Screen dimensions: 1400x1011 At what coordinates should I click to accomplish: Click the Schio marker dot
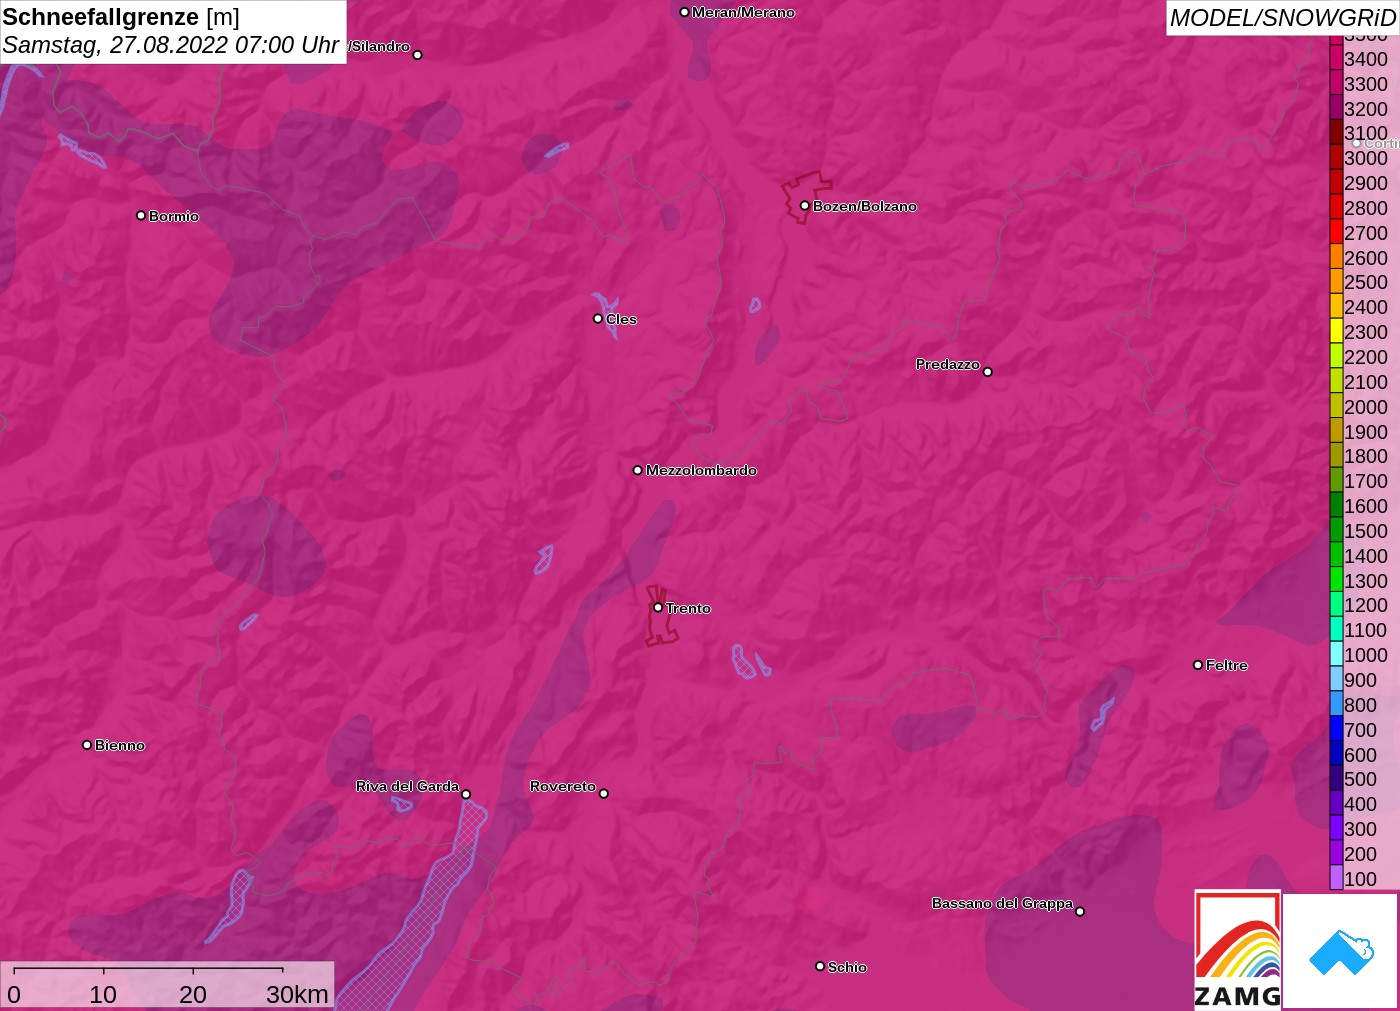(820, 966)
